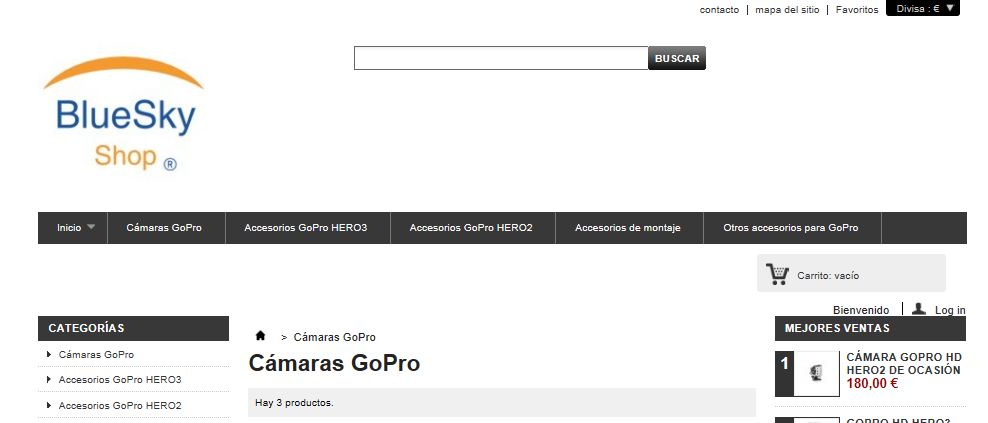
Task: Open the contacto link
Action: click(719, 10)
